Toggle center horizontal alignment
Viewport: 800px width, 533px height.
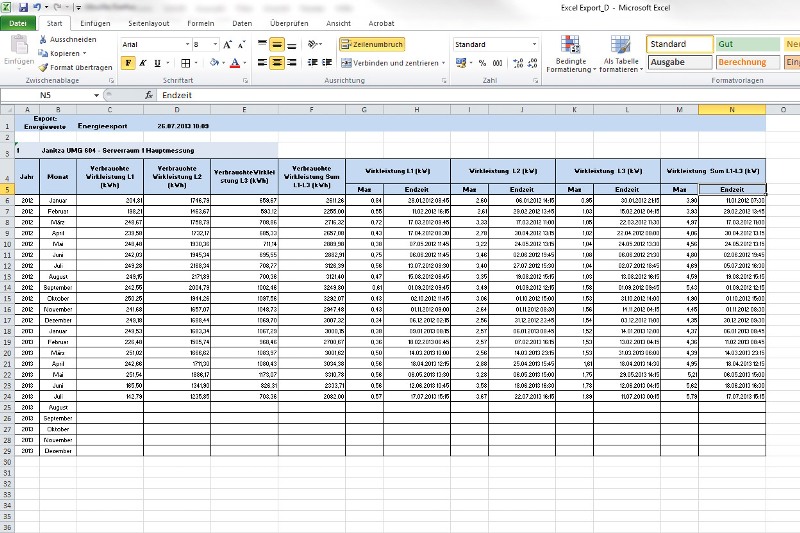(x=277, y=63)
